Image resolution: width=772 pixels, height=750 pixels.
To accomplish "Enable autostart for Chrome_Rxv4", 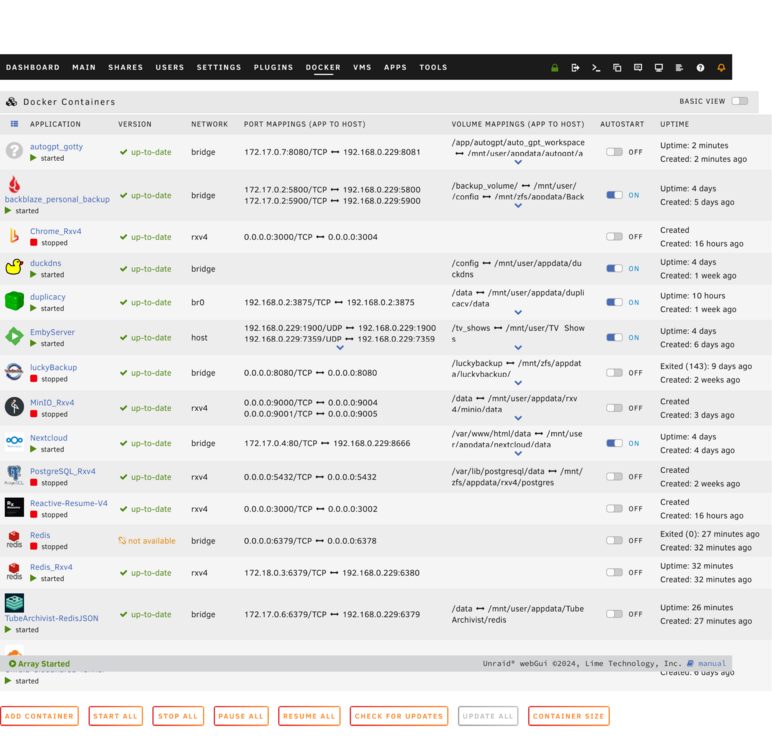I will click(x=614, y=236).
